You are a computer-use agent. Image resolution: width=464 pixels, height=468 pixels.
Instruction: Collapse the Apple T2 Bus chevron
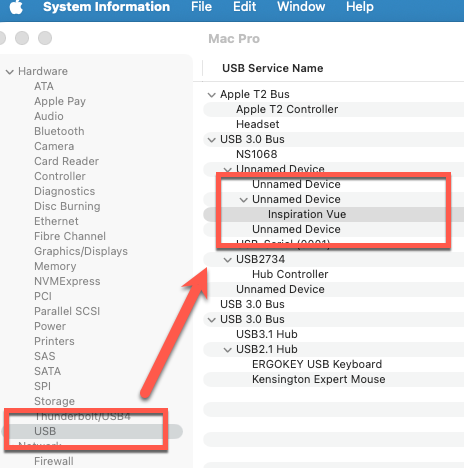point(211,95)
